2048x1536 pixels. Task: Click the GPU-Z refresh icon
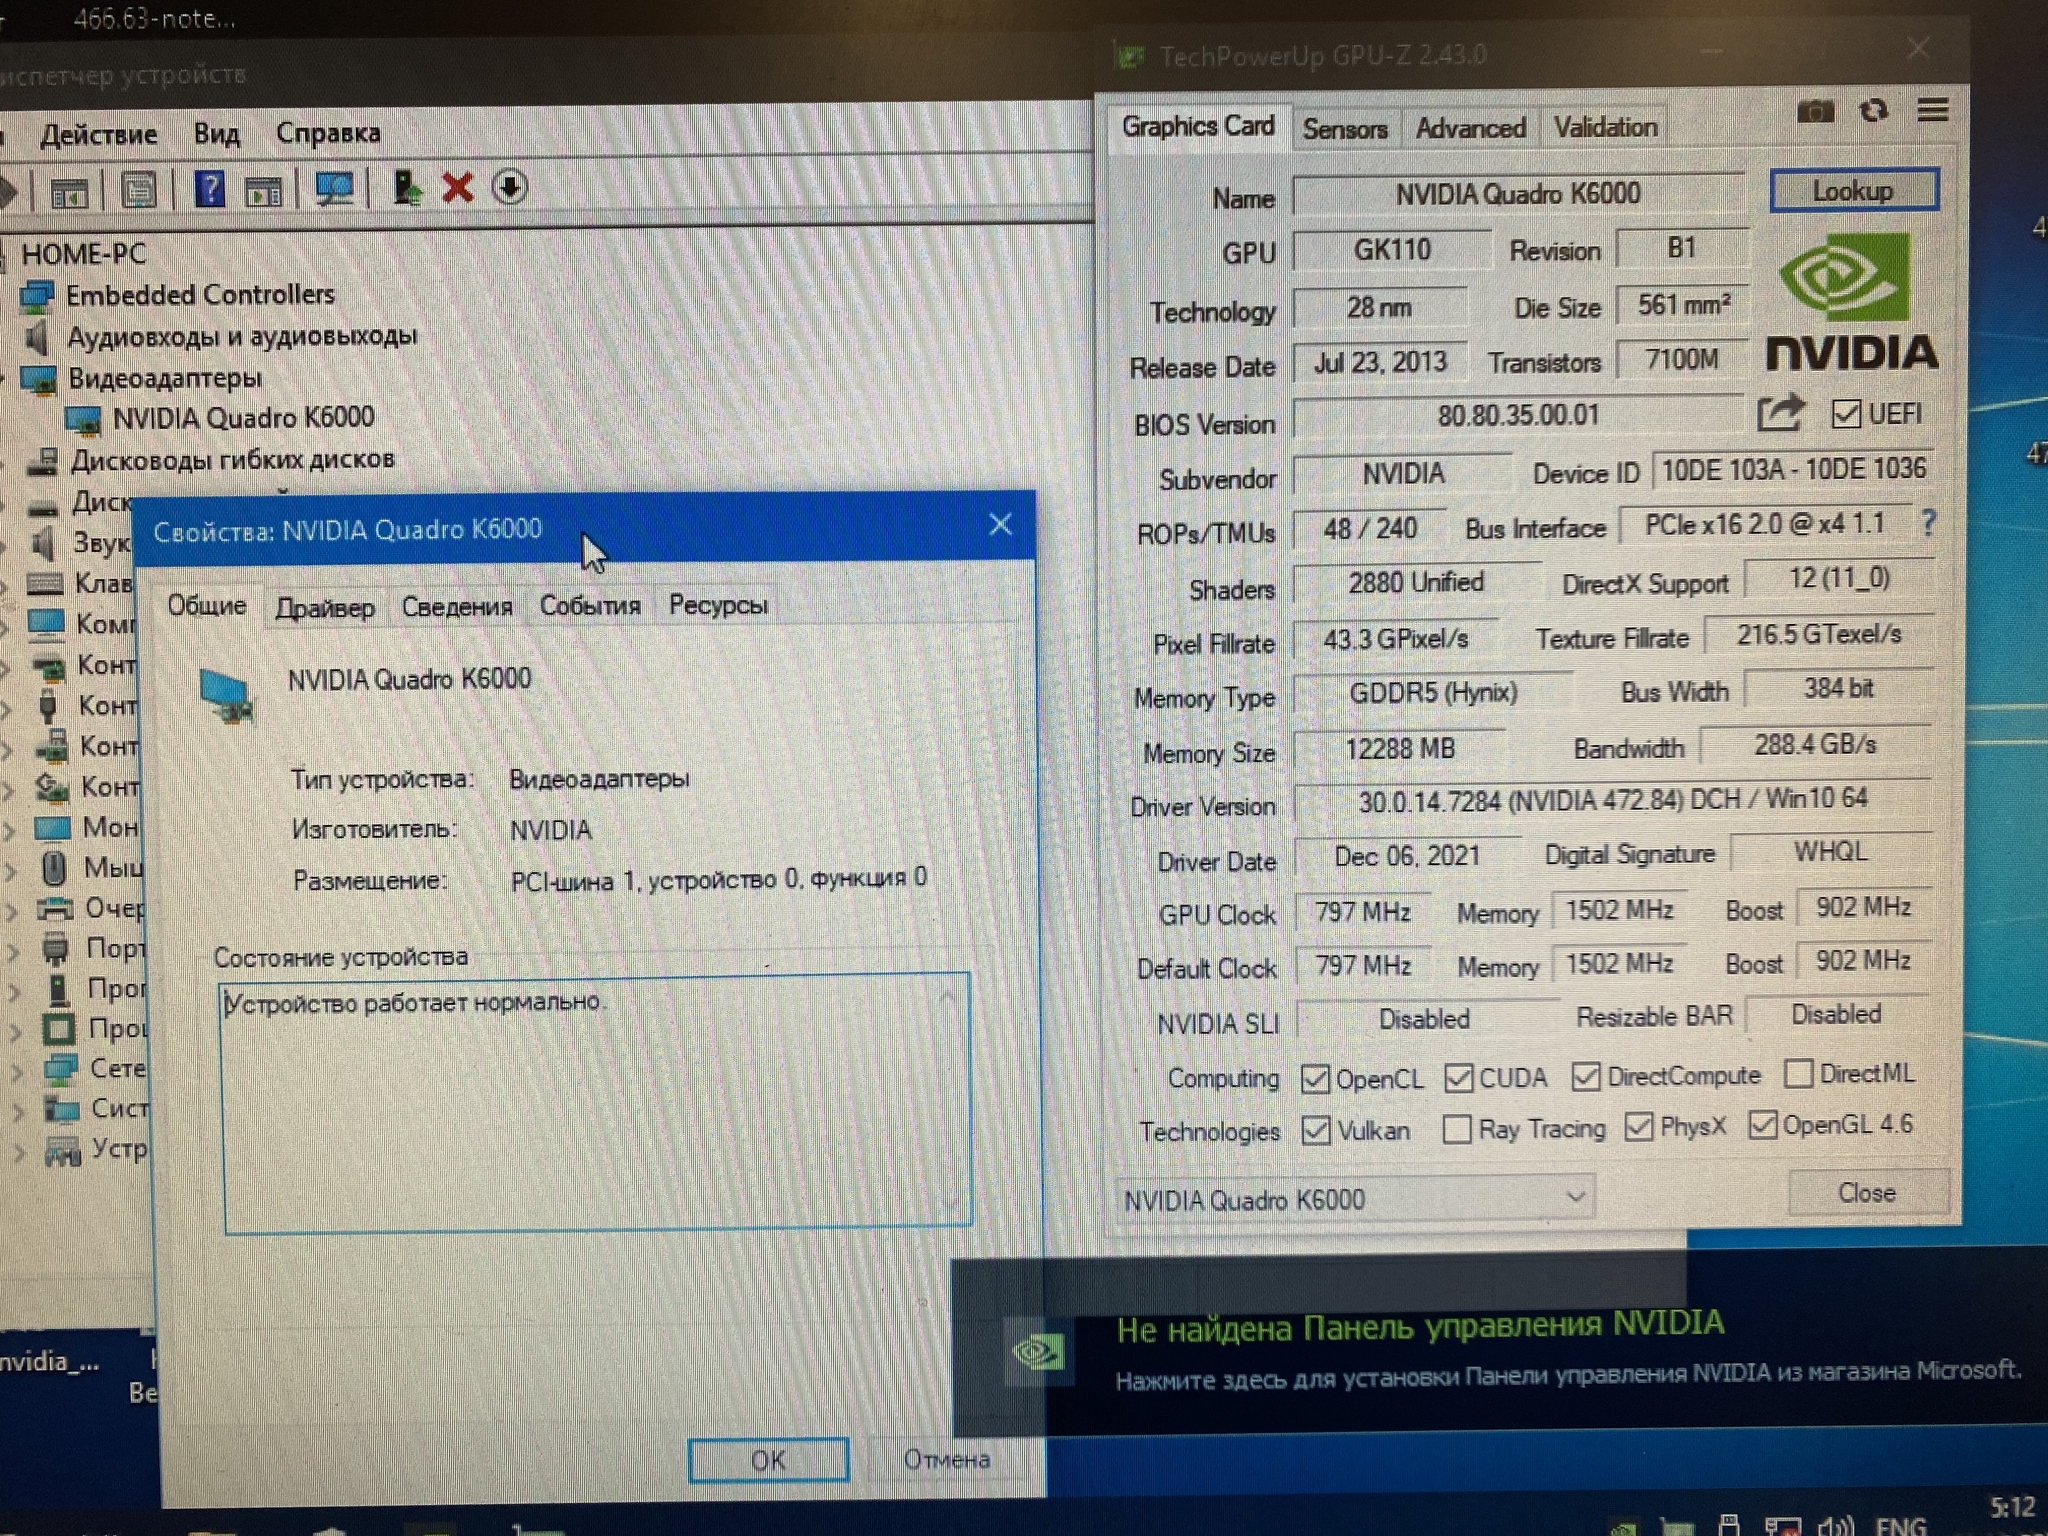click(x=1874, y=111)
